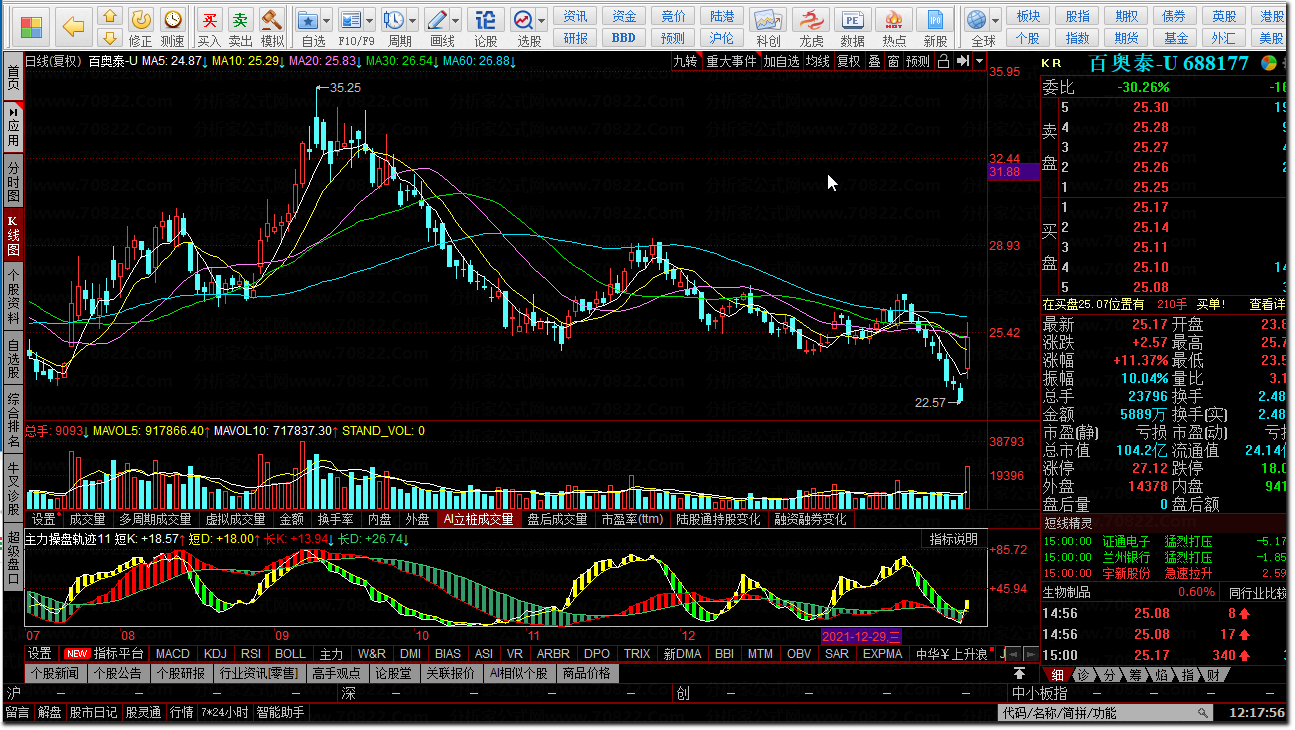Image resolution: width=1295 pixels, height=730 pixels.
Task: Expand the 画线 dropdown arrow
Action: click(x=457, y=20)
